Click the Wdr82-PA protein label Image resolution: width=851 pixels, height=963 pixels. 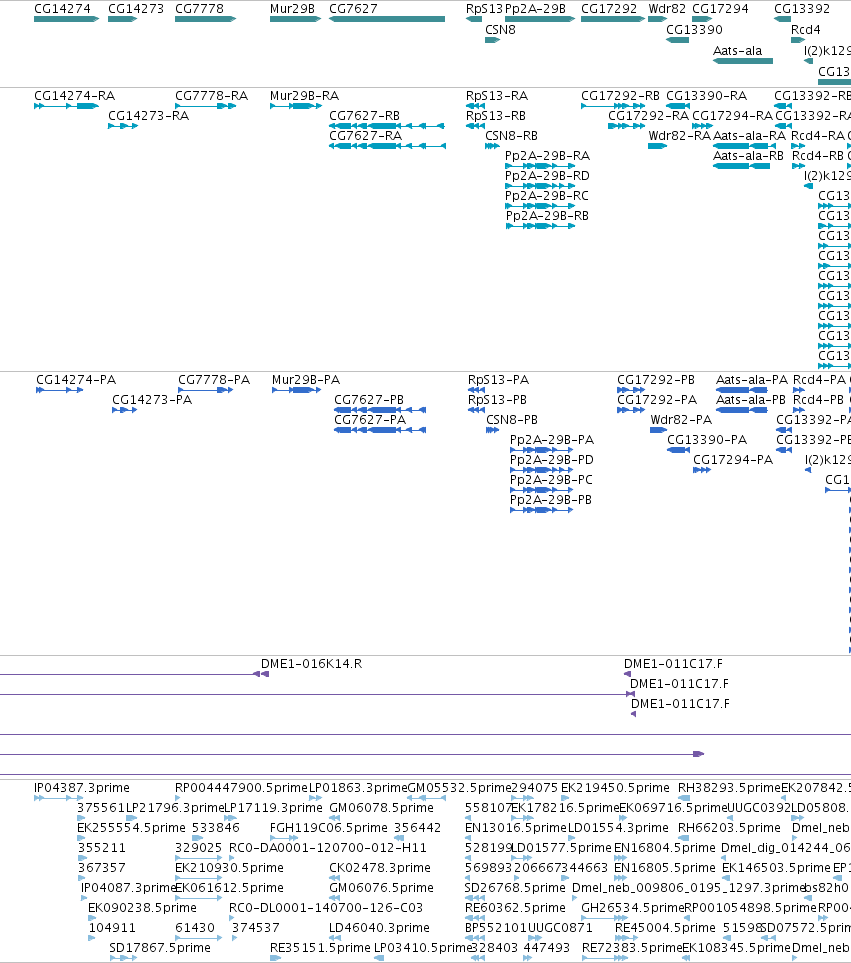pos(681,419)
